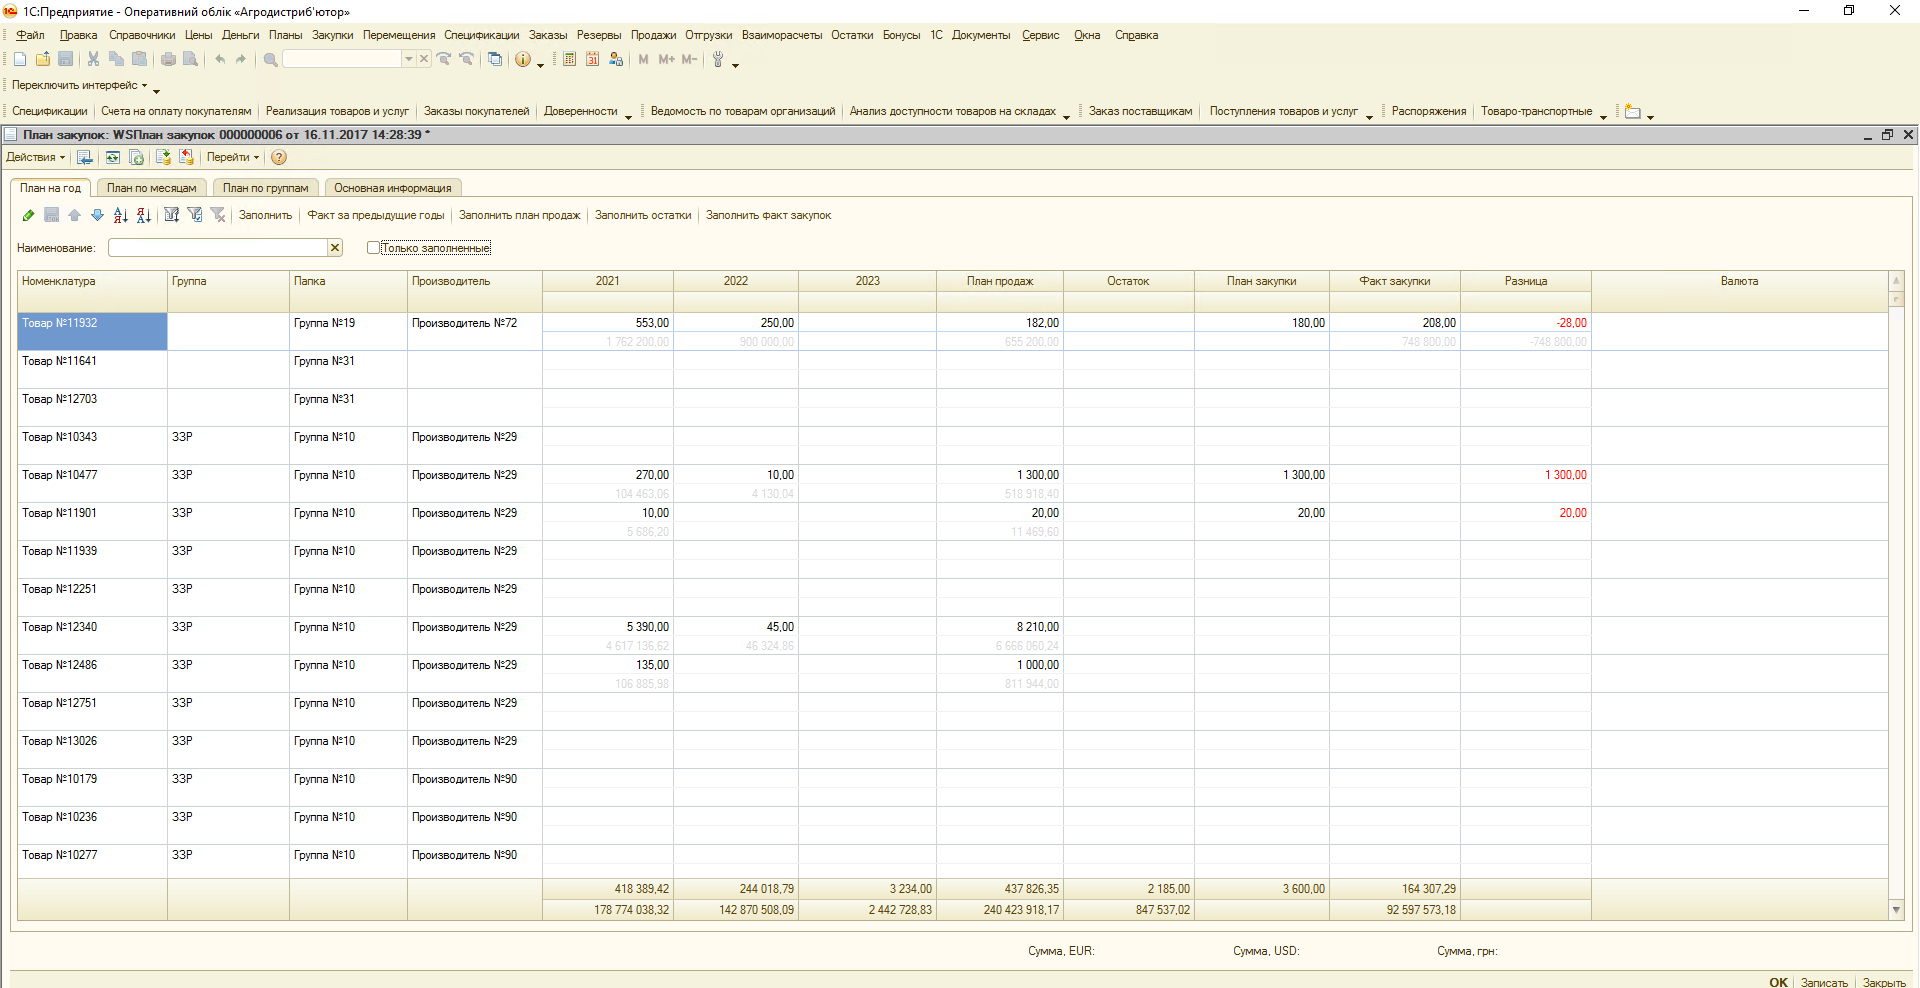
Task: Click the 'Заполнить план продаж' button
Action: (519, 215)
